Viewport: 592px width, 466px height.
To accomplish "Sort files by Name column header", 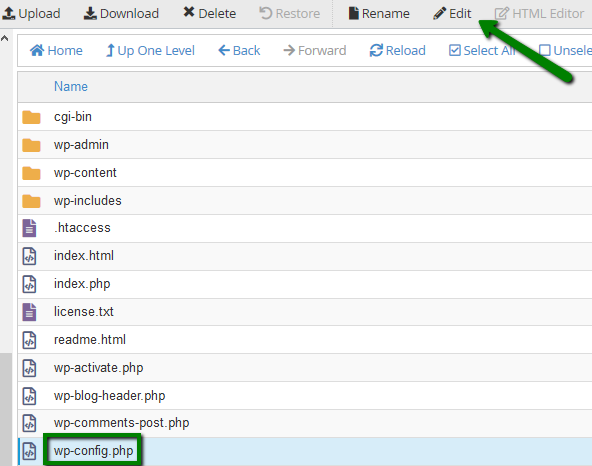I will coord(71,86).
